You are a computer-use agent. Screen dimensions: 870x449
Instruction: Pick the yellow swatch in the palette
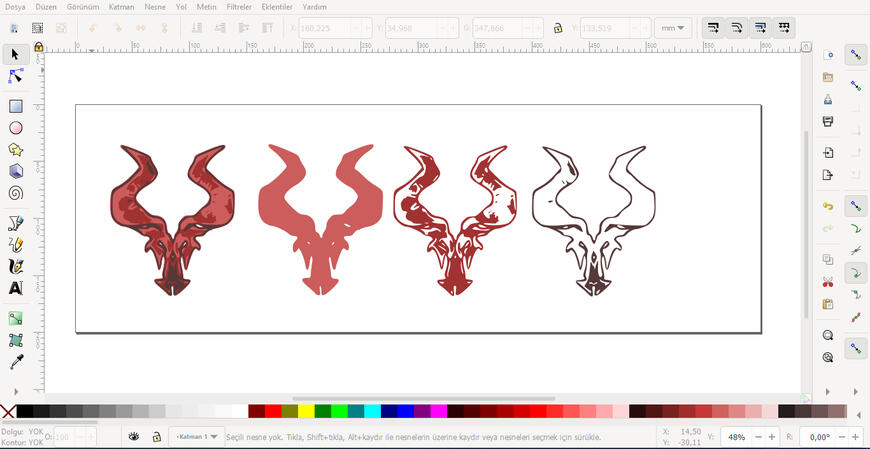click(x=306, y=411)
